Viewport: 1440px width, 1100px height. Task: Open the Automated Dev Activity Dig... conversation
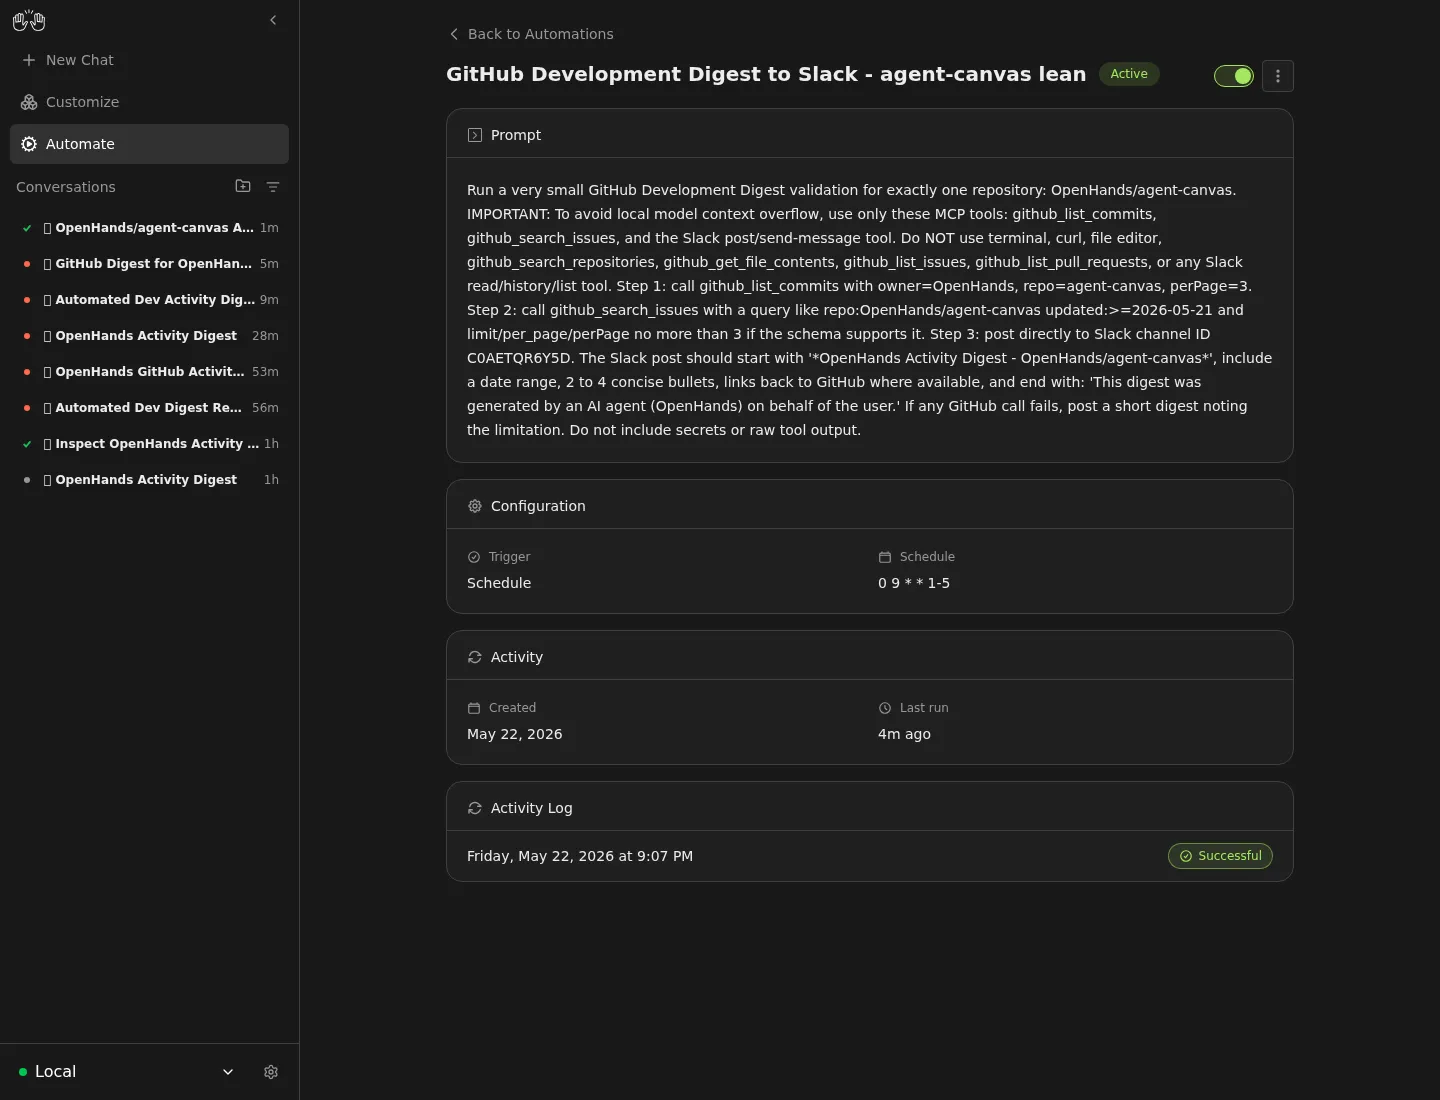click(149, 300)
